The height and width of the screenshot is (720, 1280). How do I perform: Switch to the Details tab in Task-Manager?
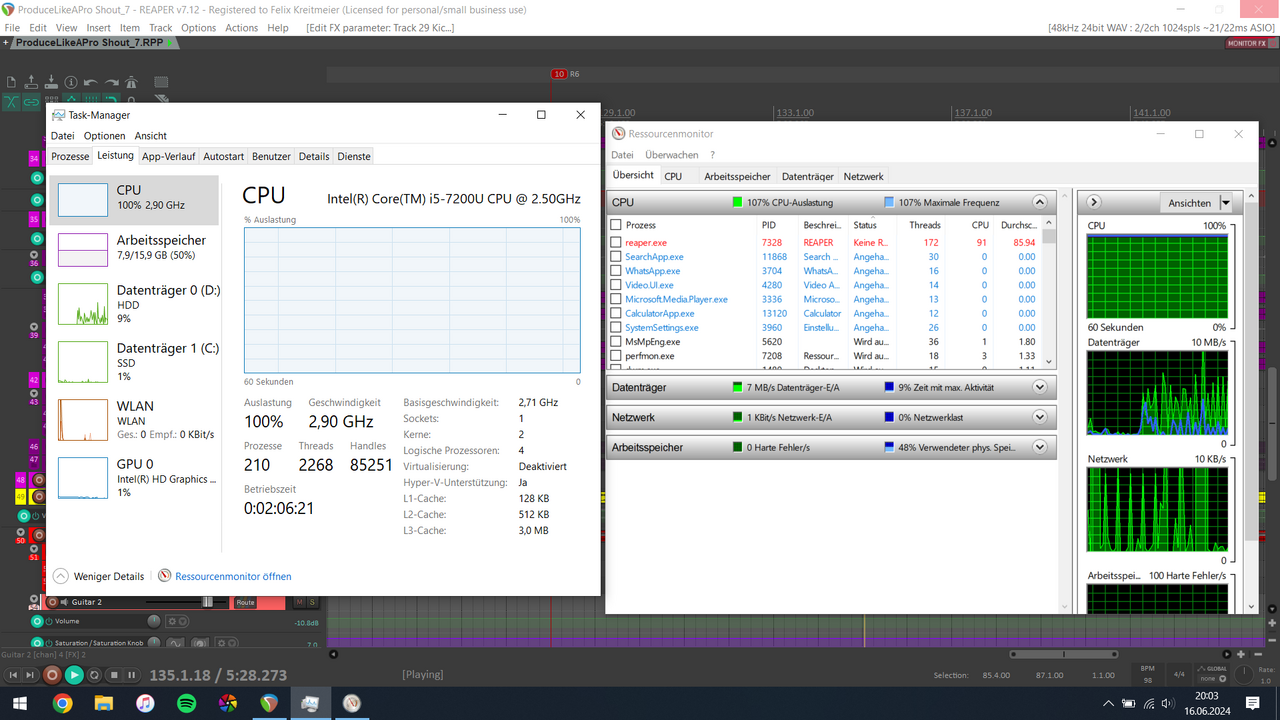[313, 156]
